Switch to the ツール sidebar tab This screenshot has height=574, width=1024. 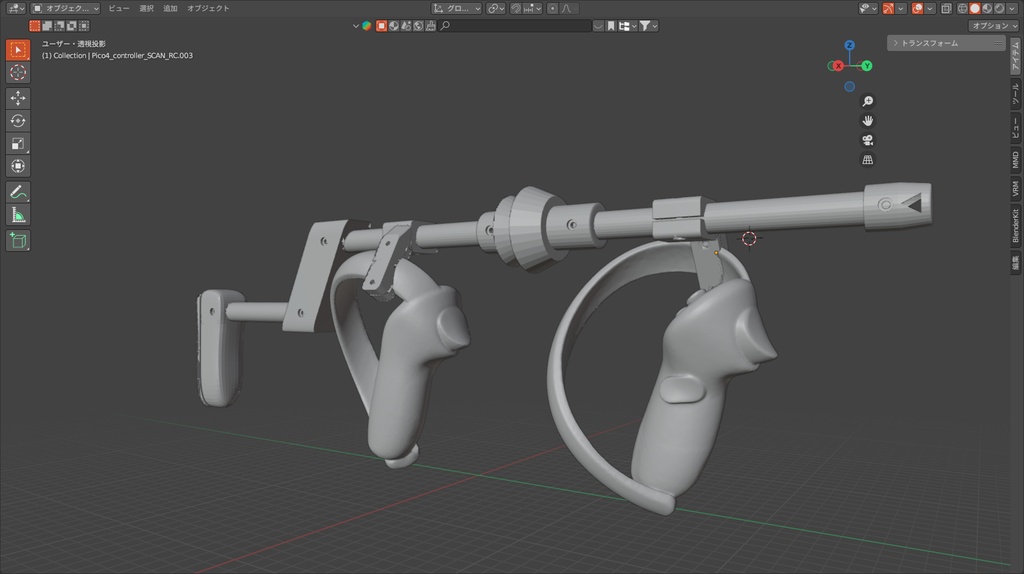click(1016, 94)
